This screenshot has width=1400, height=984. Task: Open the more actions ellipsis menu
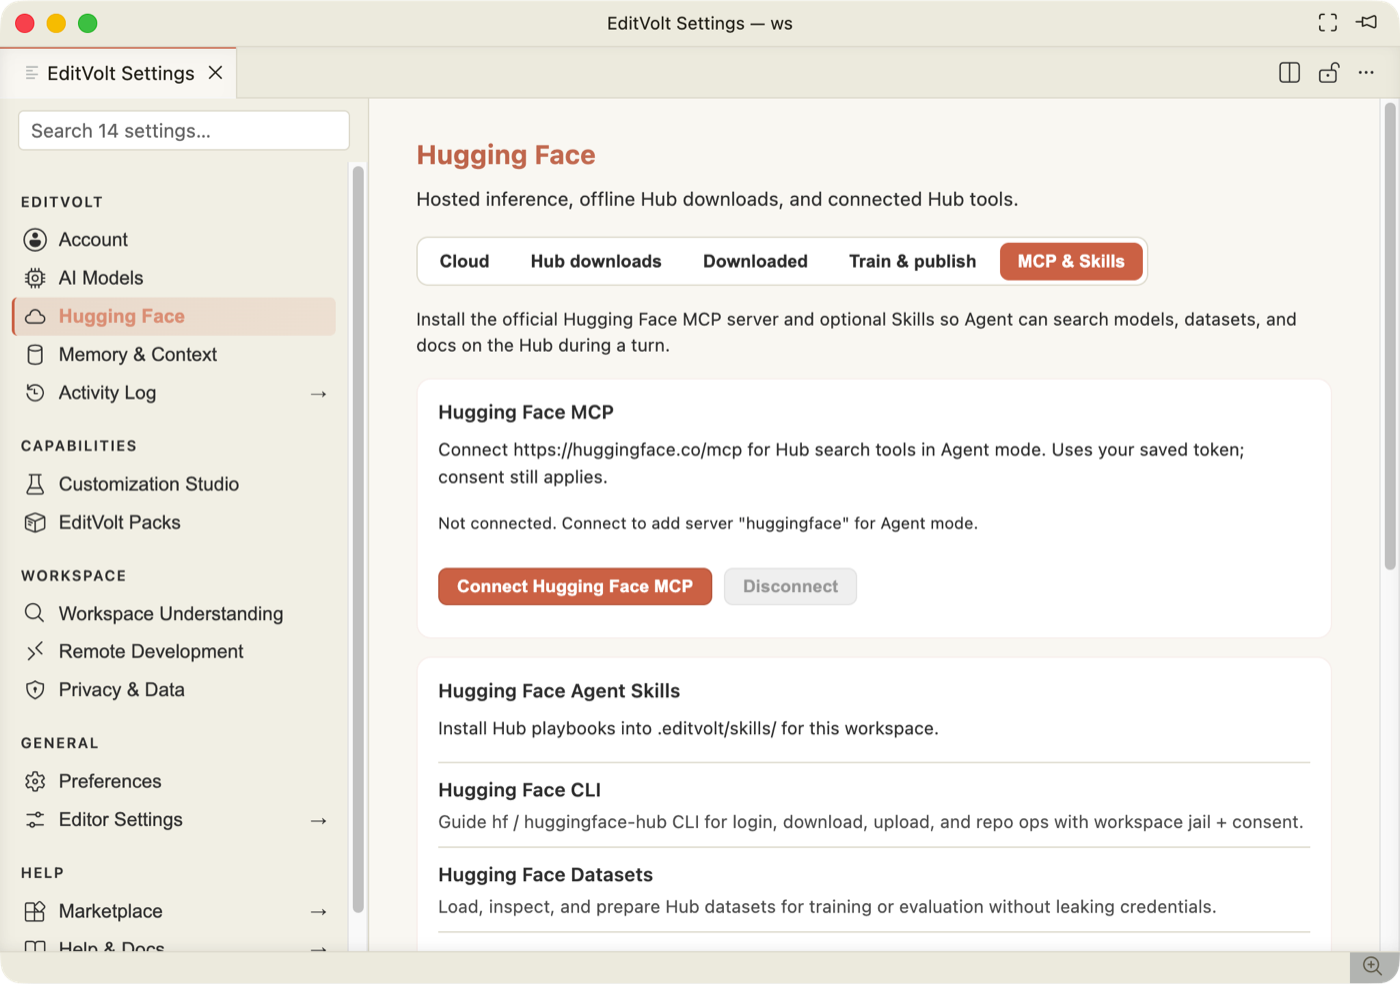click(x=1366, y=73)
